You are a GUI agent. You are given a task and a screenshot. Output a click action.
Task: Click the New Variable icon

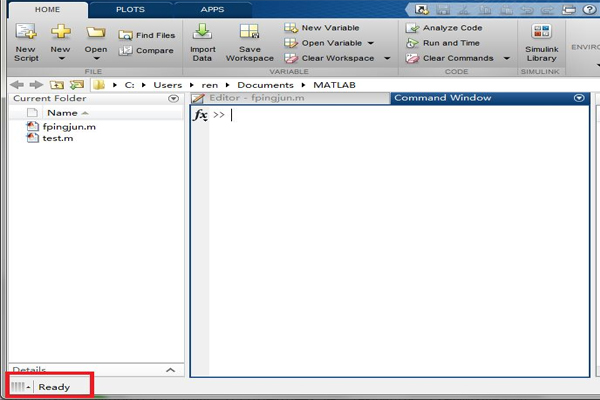coord(291,28)
